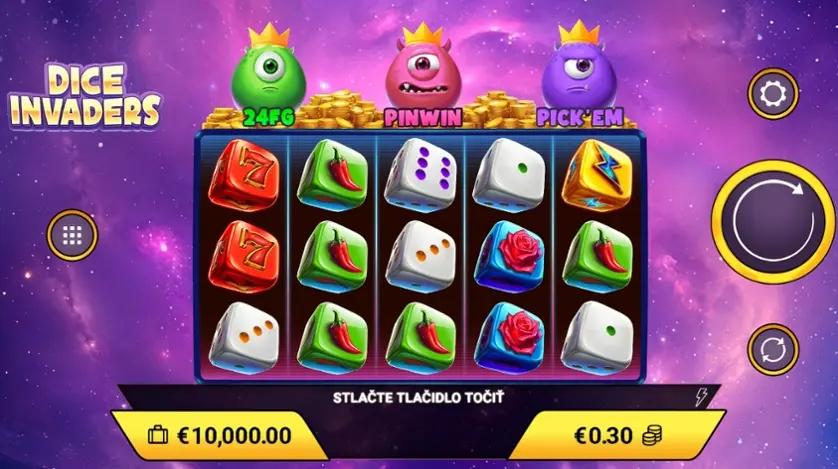Open the grid menu button

[x=72, y=235]
